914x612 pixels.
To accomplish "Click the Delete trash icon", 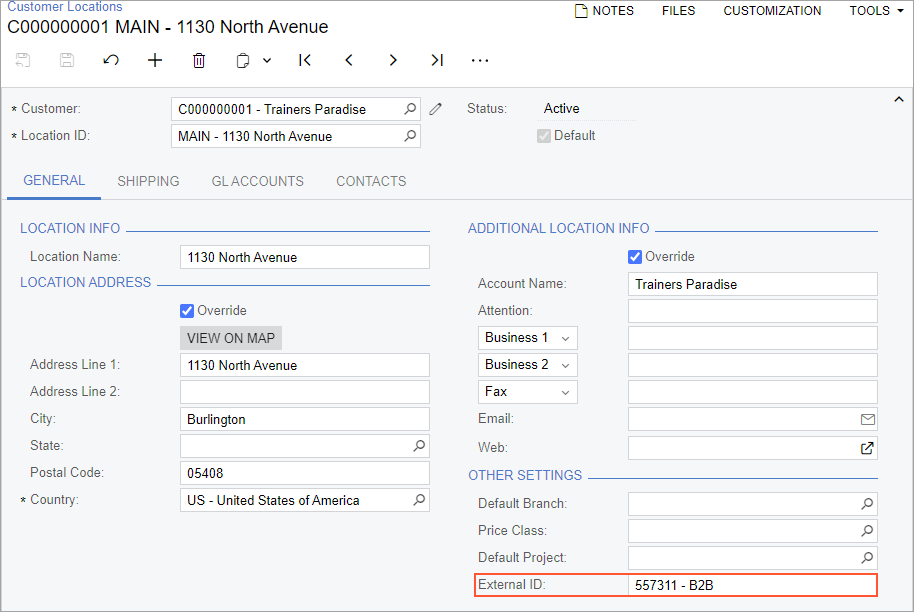I will point(199,61).
